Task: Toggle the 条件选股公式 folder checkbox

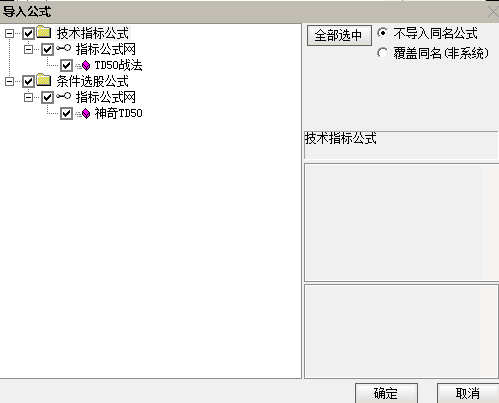Action: tap(28, 81)
